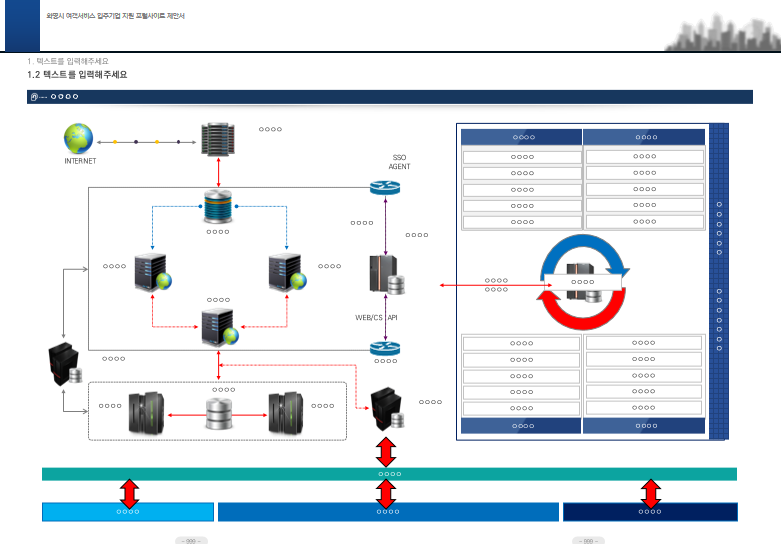Click the light blue bar
Screen dimensions: 781x544
tap(128, 512)
